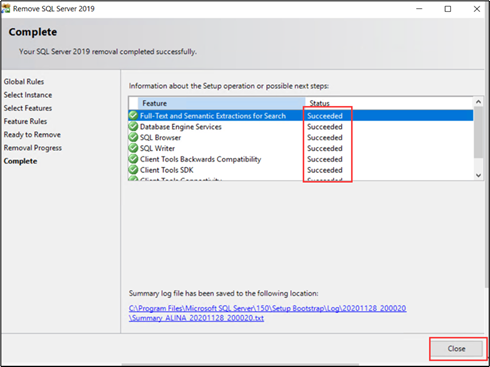This screenshot has width=490, height=367.
Task: Close the window using the title bar X
Action: (x=477, y=9)
